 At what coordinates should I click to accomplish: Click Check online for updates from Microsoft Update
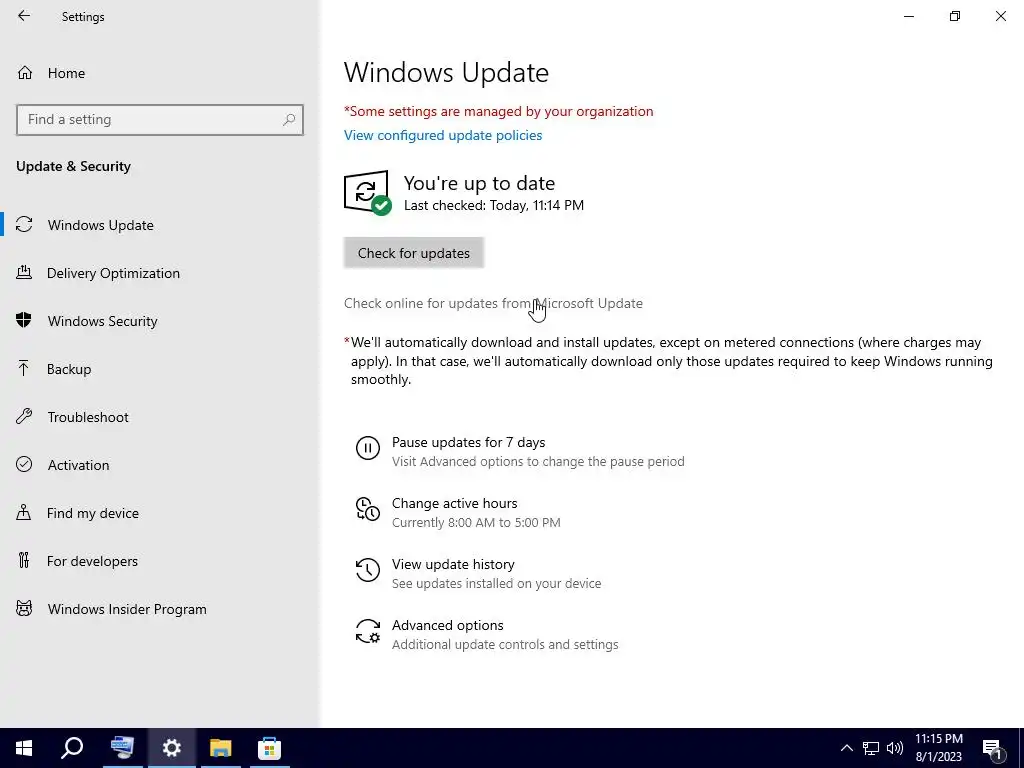tap(493, 303)
